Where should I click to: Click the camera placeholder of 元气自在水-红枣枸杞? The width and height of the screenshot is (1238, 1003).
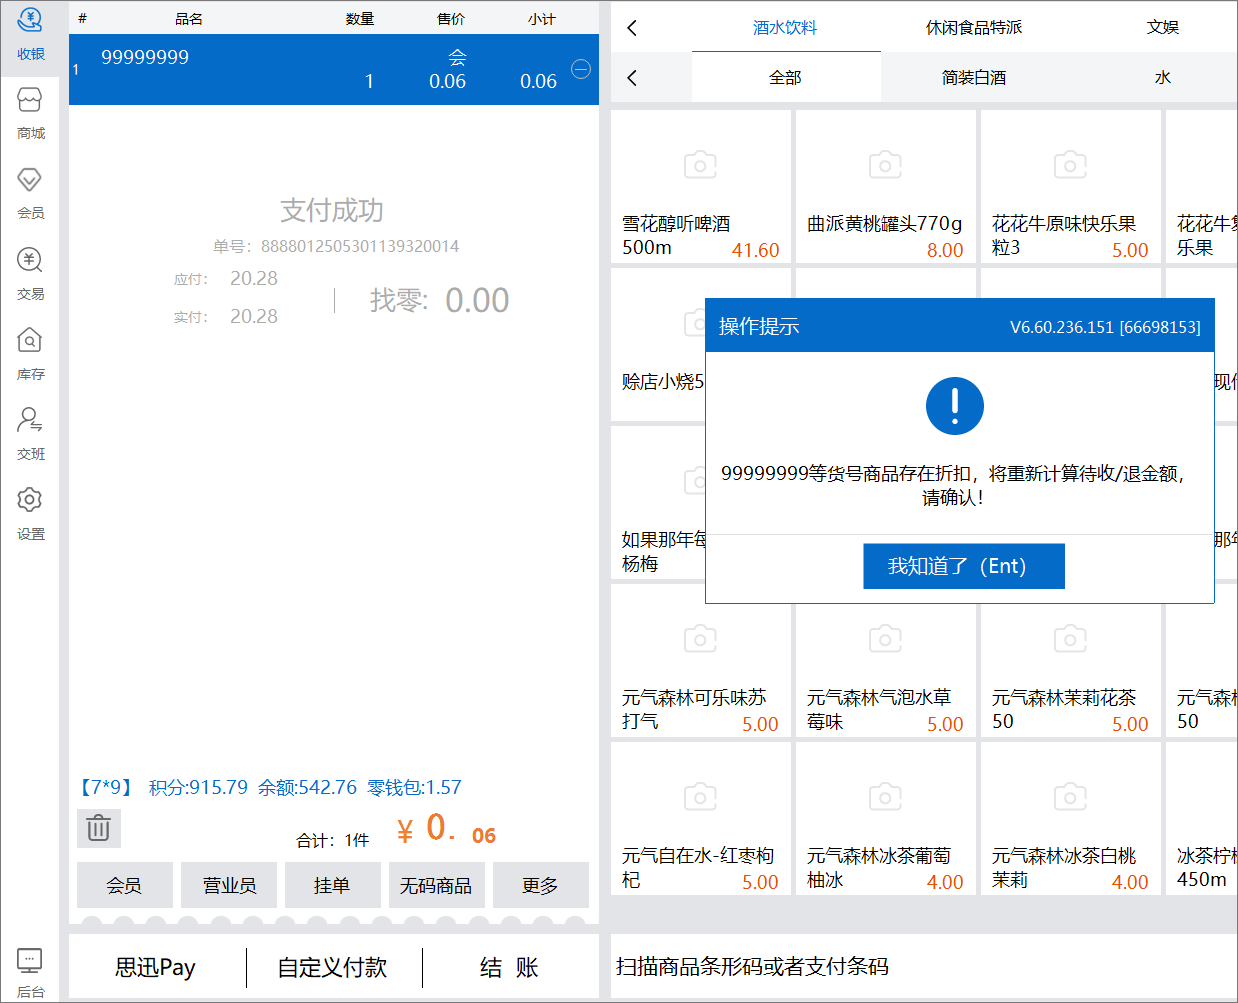[x=700, y=796]
